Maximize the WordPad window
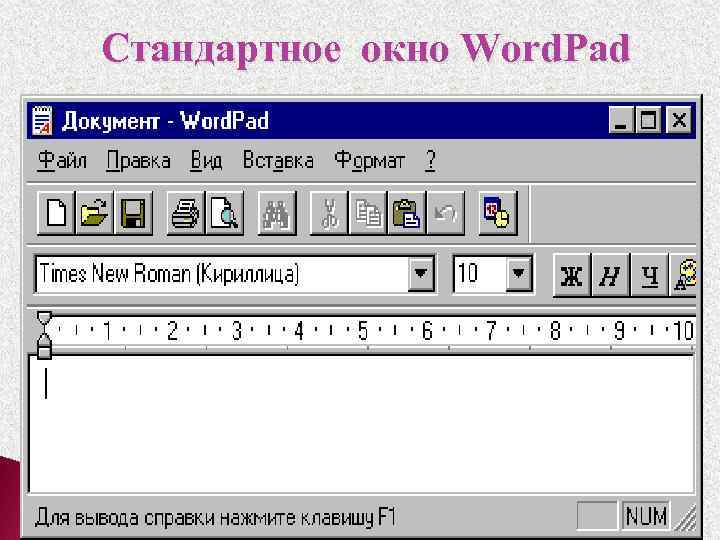The width and height of the screenshot is (720, 540). tap(648, 120)
